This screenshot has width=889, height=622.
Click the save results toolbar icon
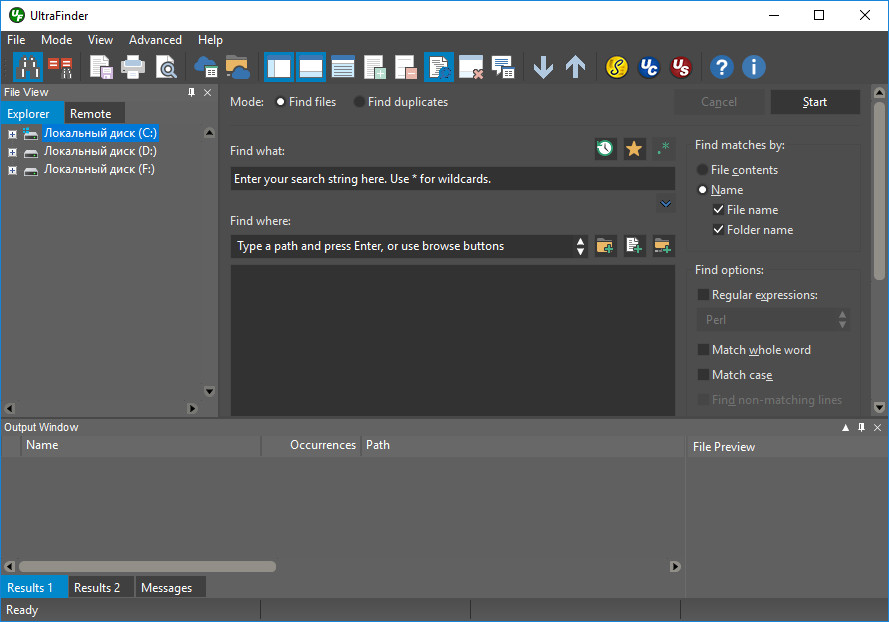click(x=101, y=67)
